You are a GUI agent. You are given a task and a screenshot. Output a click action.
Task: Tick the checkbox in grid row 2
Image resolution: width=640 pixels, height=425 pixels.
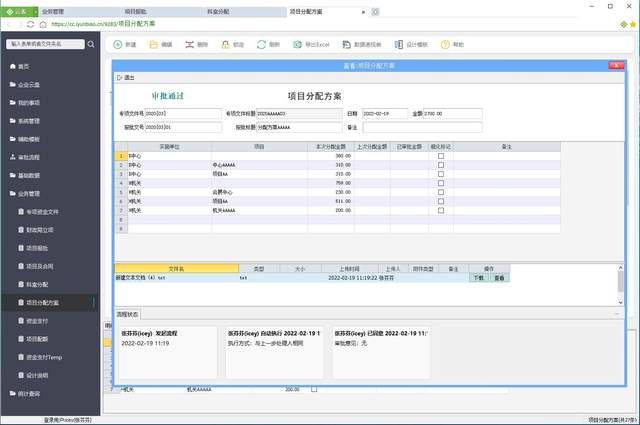pos(441,165)
